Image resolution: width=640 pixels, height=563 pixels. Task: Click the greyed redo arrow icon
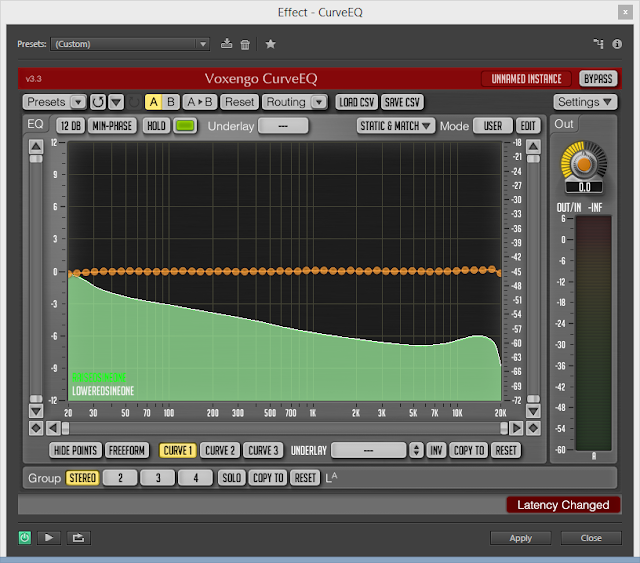coord(133,102)
